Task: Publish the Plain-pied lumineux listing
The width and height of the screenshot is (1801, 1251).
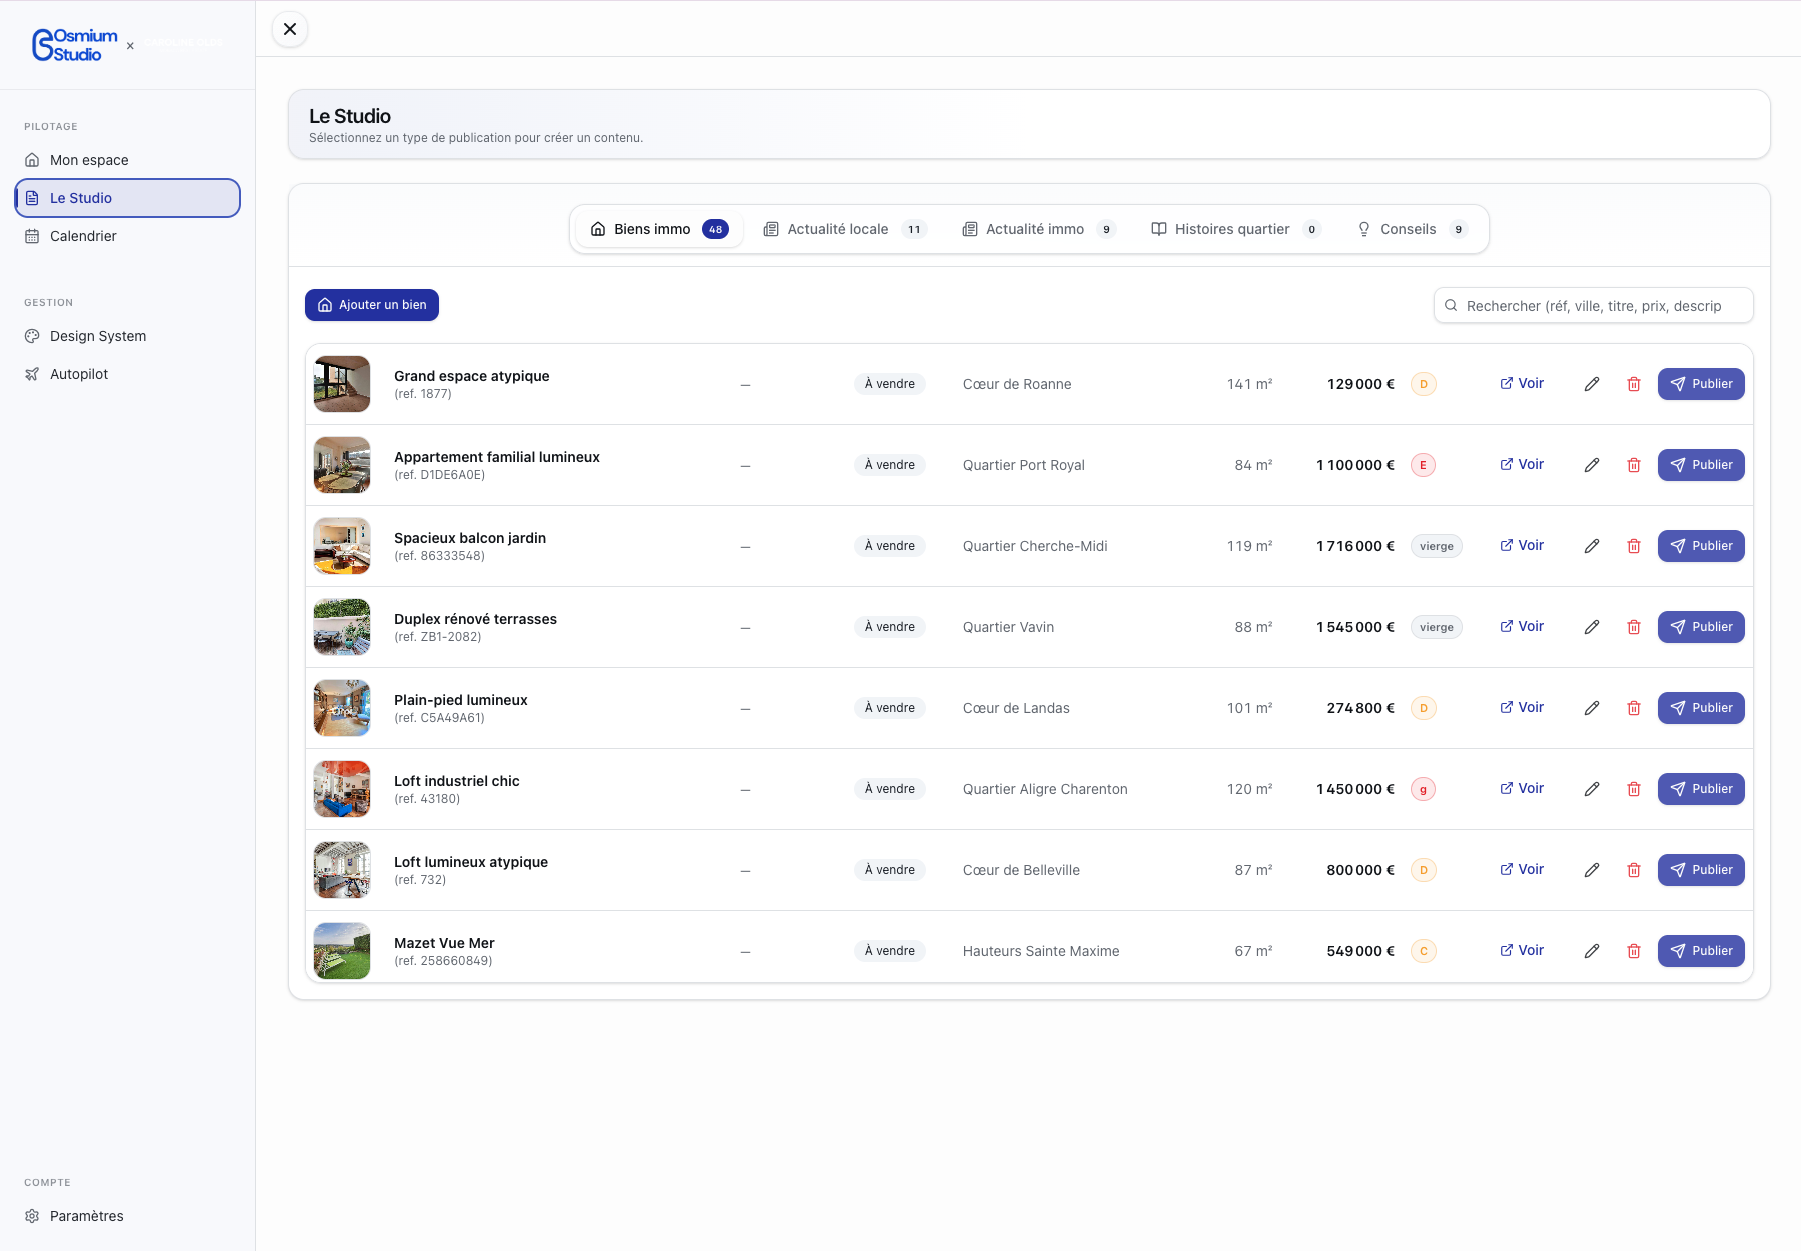Action: [1701, 708]
